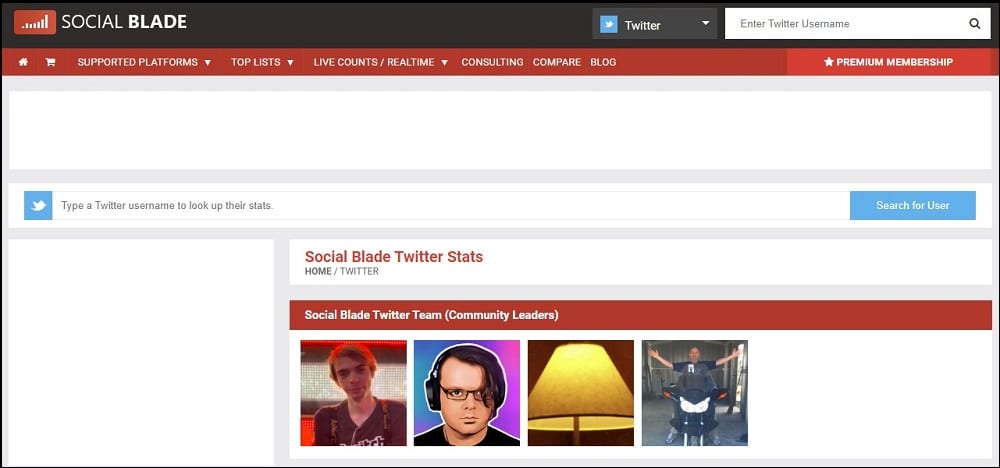Screen dimensions: 1000x468
Task: Click the Social Blade Twitter Team header
Action: pos(640,315)
